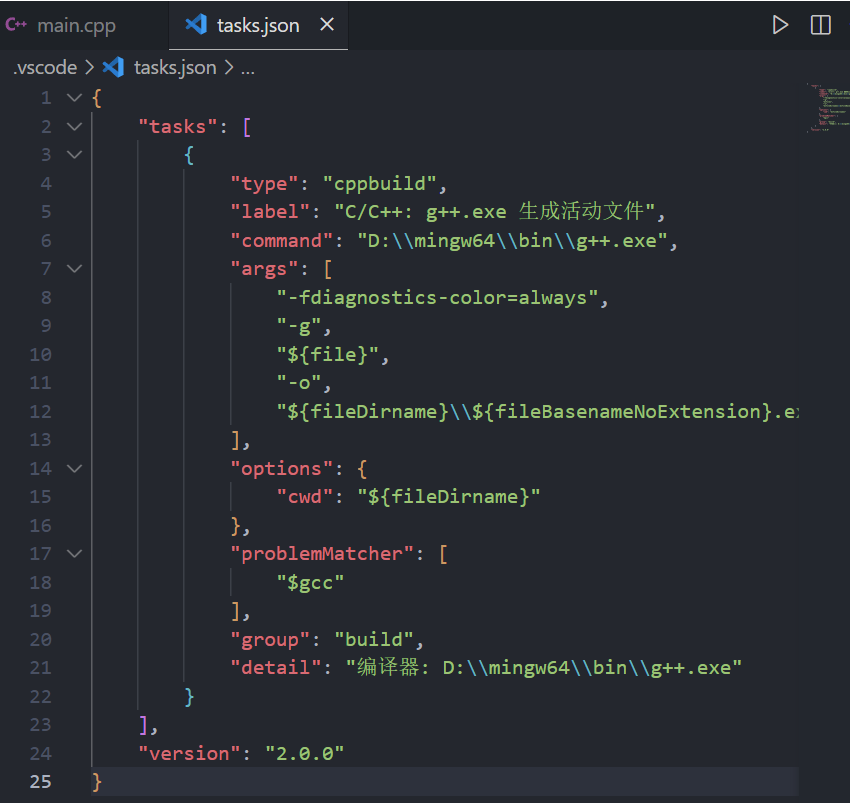Click the "command" key on line 6
The width and height of the screenshot is (850, 803).
click(x=282, y=241)
